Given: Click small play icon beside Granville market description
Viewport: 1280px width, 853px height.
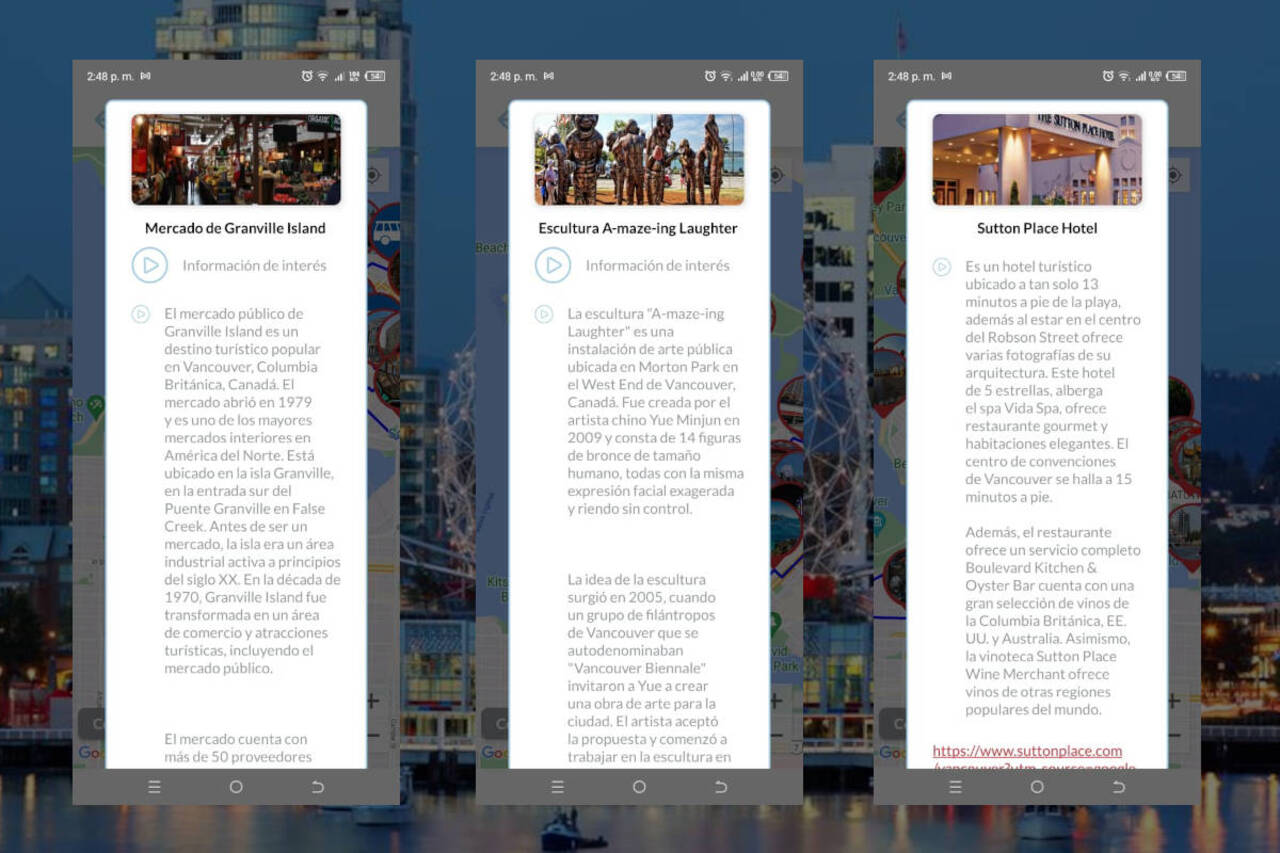Looking at the screenshot, I should point(140,314).
